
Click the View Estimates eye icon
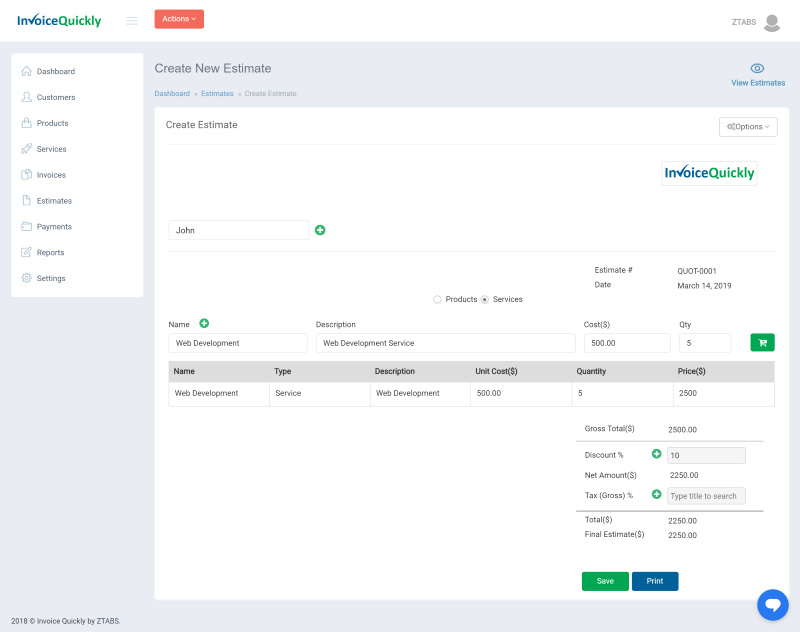(757, 69)
